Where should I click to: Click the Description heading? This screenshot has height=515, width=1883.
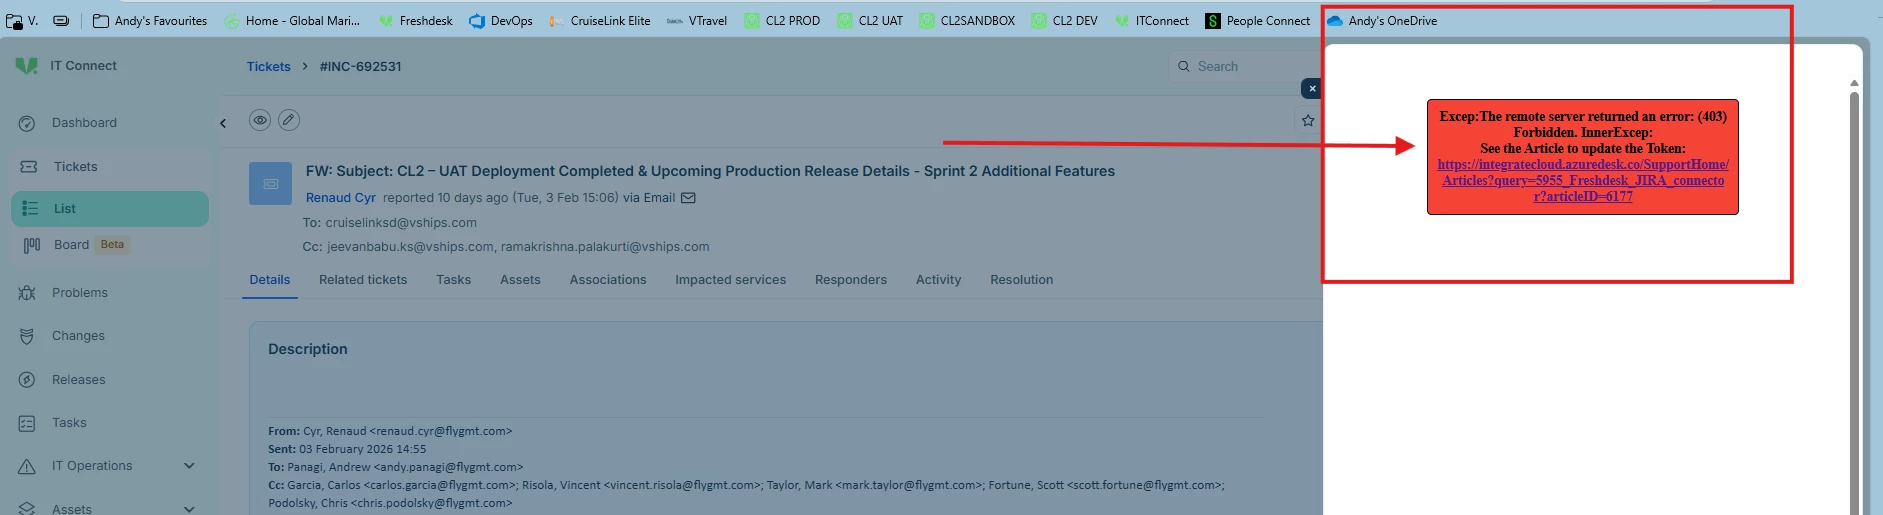pos(308,349)
